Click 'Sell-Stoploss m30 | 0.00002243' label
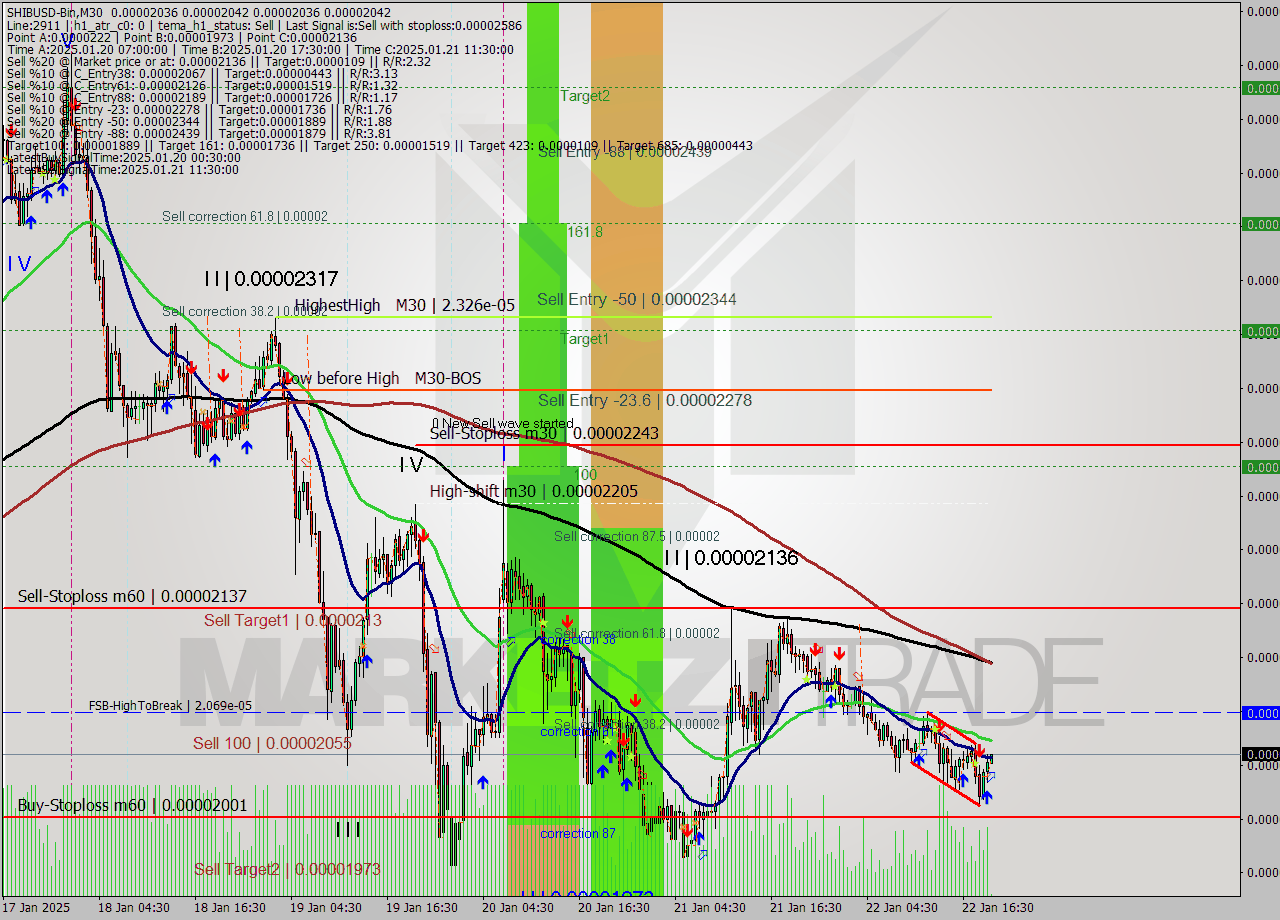Viewport: 1280px width, 920px height. point(544,433)
